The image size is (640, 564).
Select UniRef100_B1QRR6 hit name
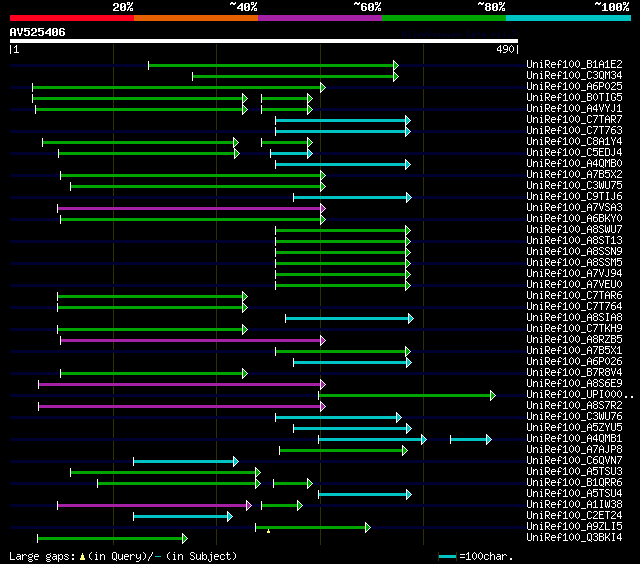pyautogui.click(x=574, y=483)
